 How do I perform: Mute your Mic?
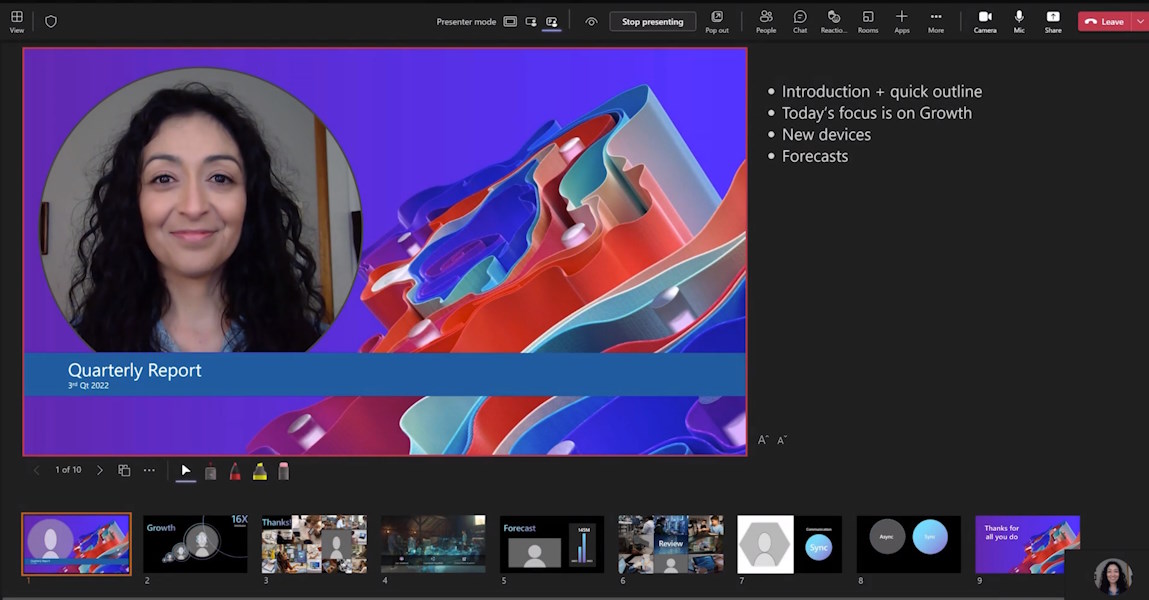point(1018,19)
